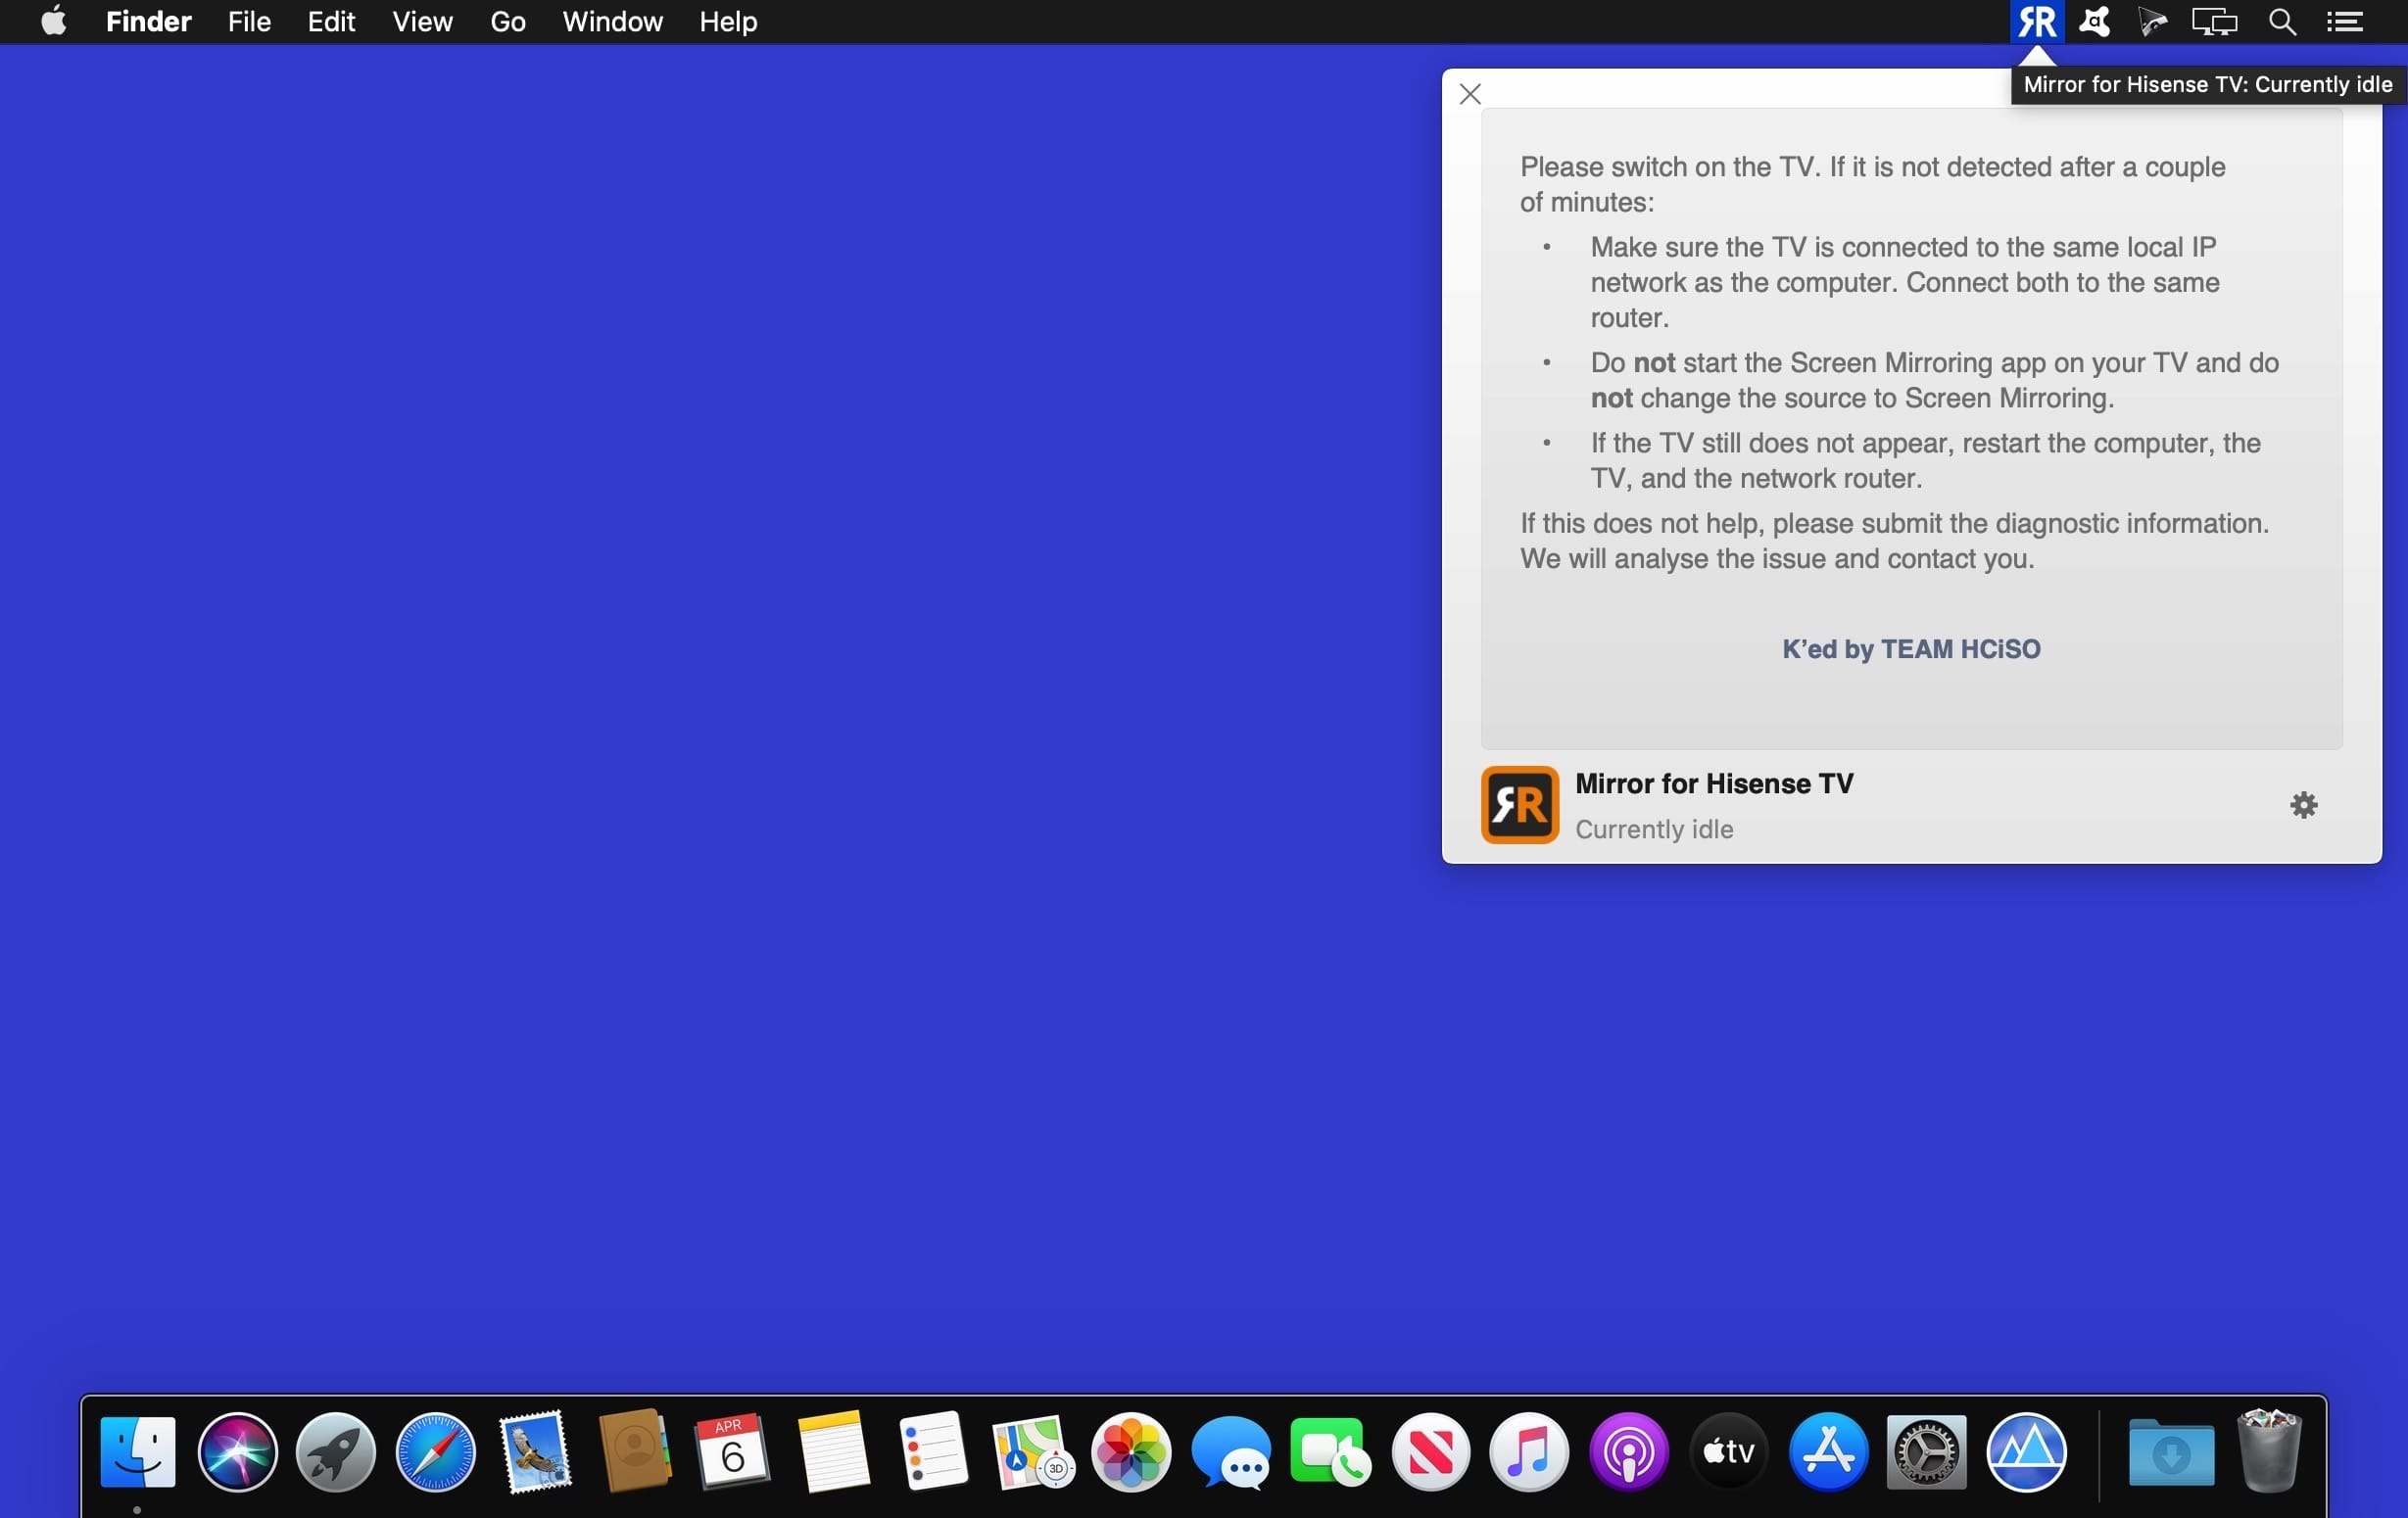Click the 'Do not start the Screen Mirroring' bullet
Image resolution: width=2408 pixels, height=1518 pixels.
[1934, 380]
